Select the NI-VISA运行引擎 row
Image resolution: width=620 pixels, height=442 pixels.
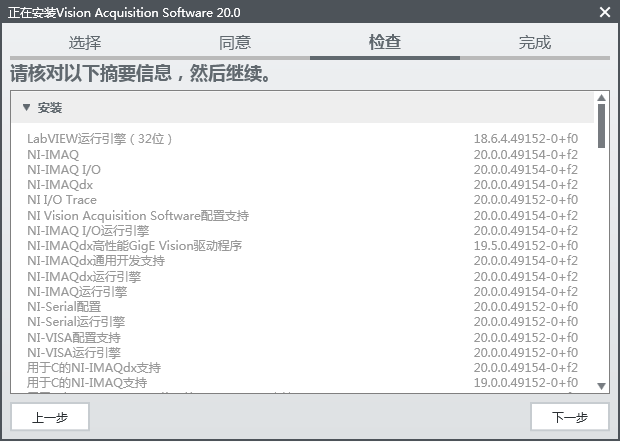click(x=302, y=352)
